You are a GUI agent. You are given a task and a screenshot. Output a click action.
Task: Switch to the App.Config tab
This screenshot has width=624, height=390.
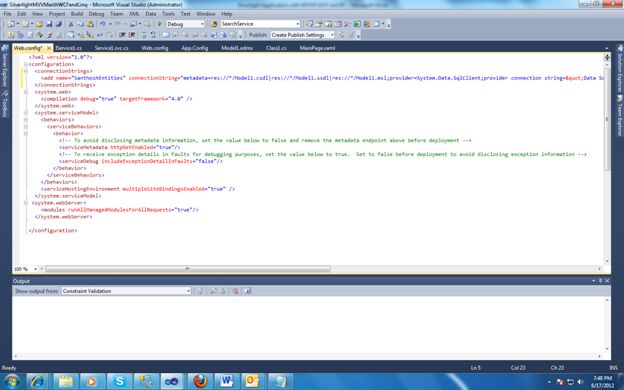[195, 48]
